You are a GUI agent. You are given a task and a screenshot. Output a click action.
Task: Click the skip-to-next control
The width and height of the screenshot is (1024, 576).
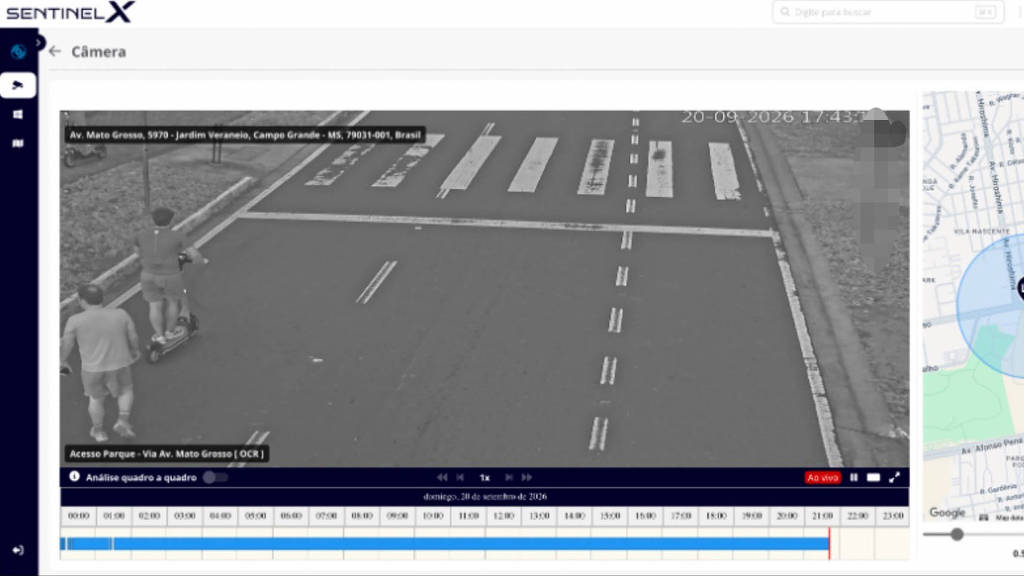(x=509, y=477)
